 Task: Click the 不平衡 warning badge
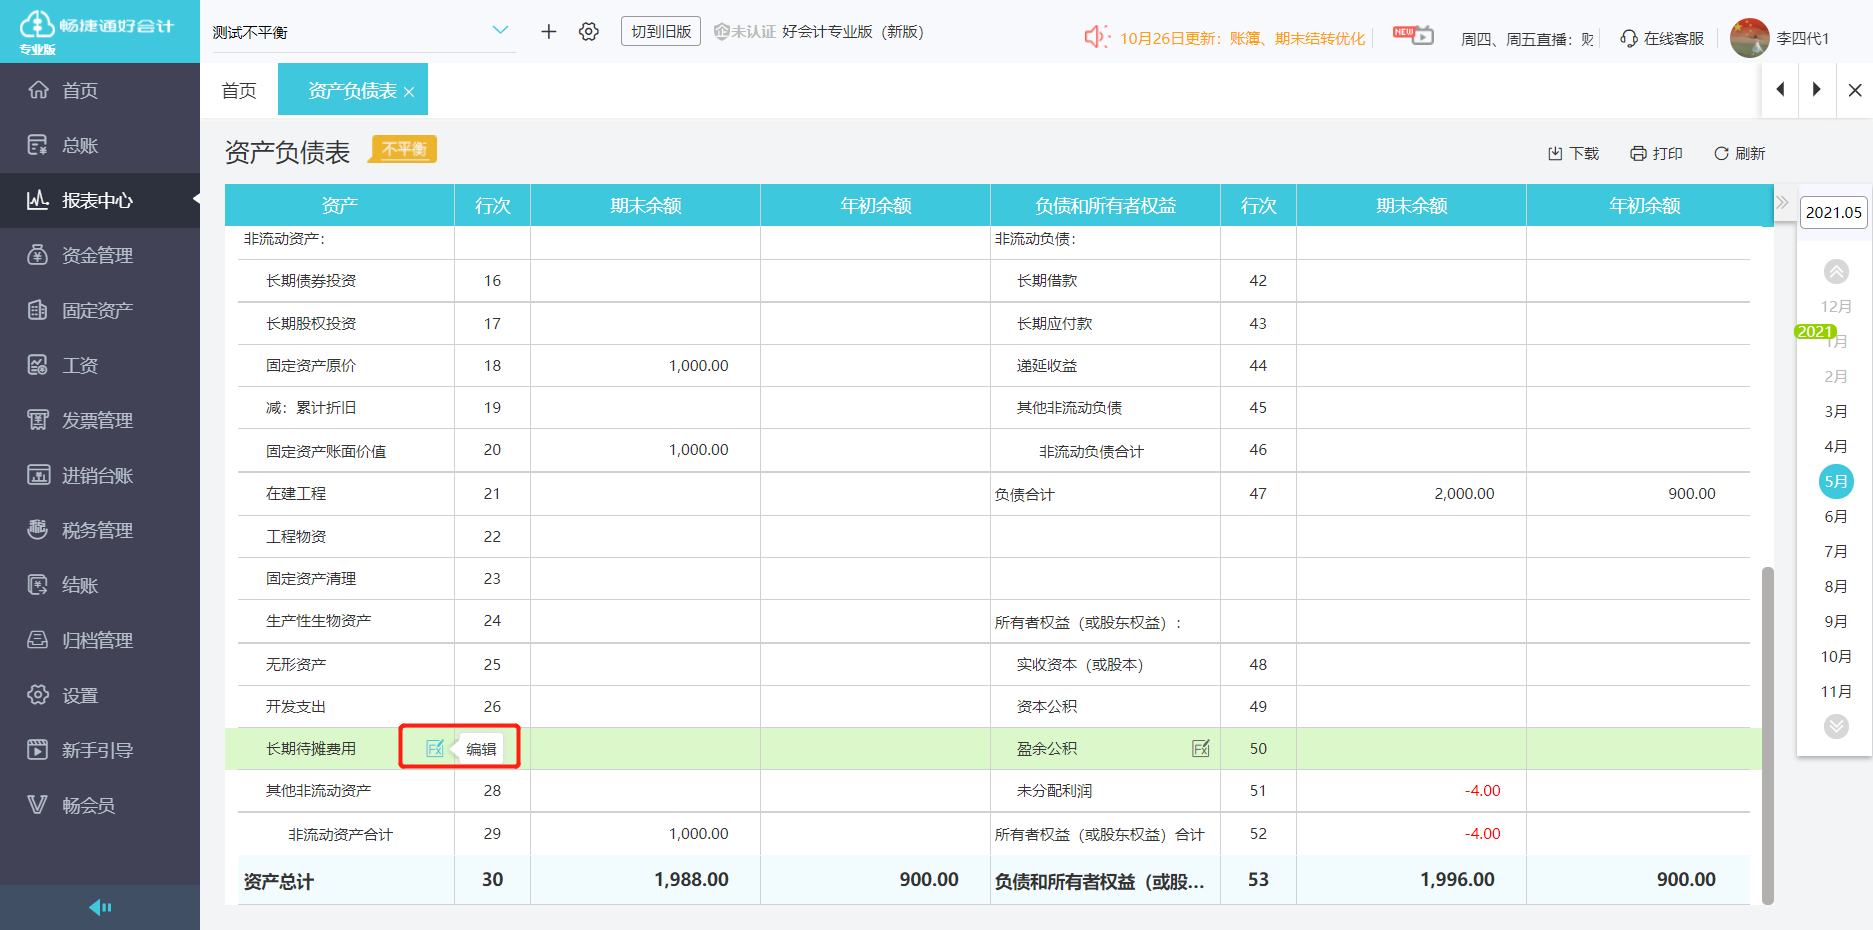click(404, 149)
